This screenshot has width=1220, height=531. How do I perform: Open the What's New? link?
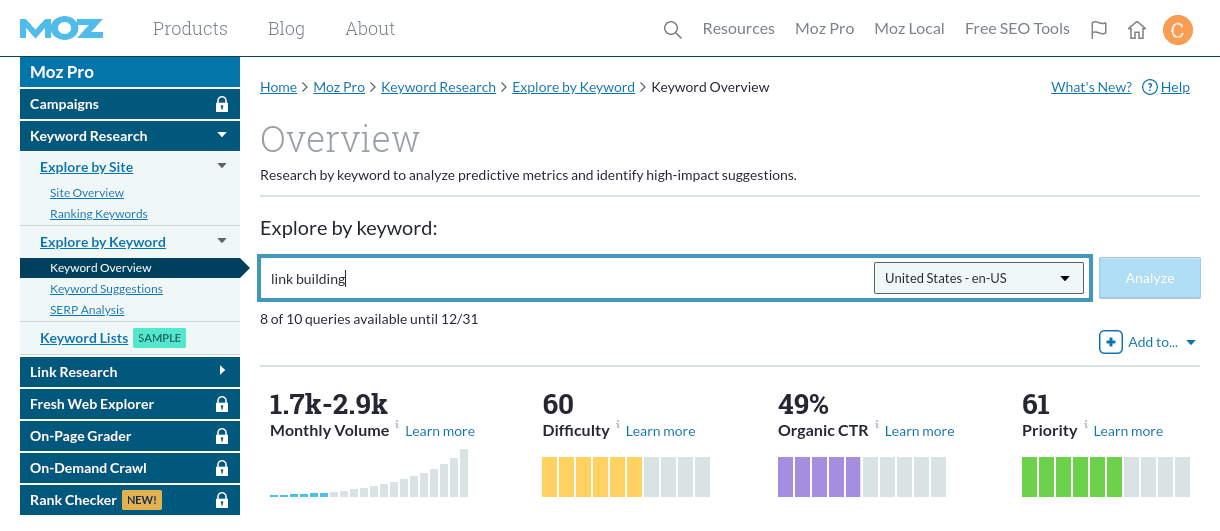tap(1091, 87)
